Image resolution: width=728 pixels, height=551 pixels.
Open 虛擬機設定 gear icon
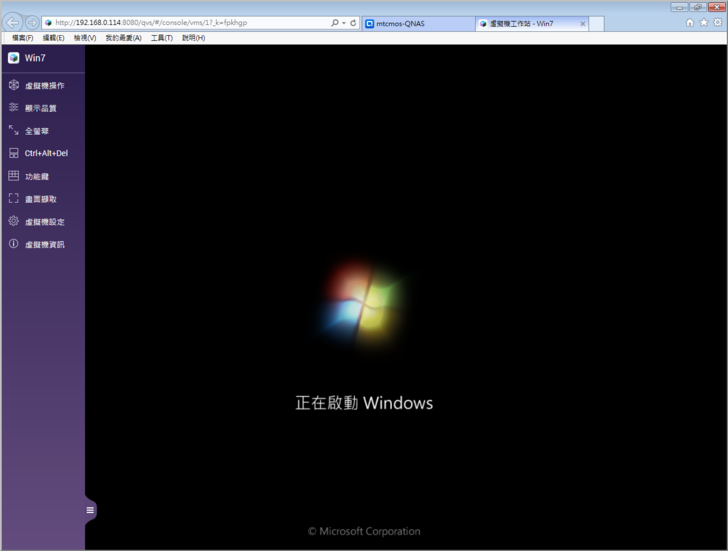[14, 221]
